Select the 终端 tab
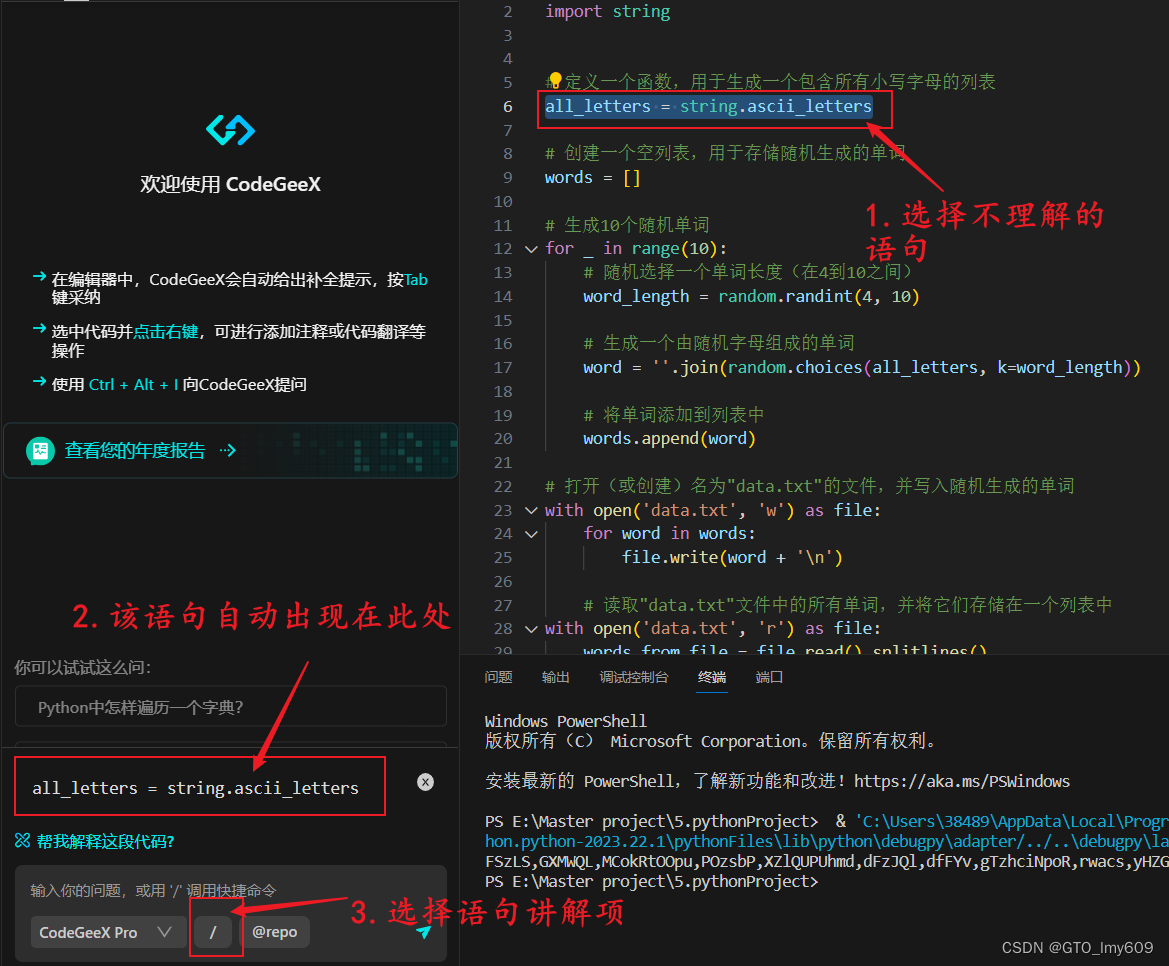Image resolution: width=1169 pixels, height=966 pixels. (x=712, y=677)
